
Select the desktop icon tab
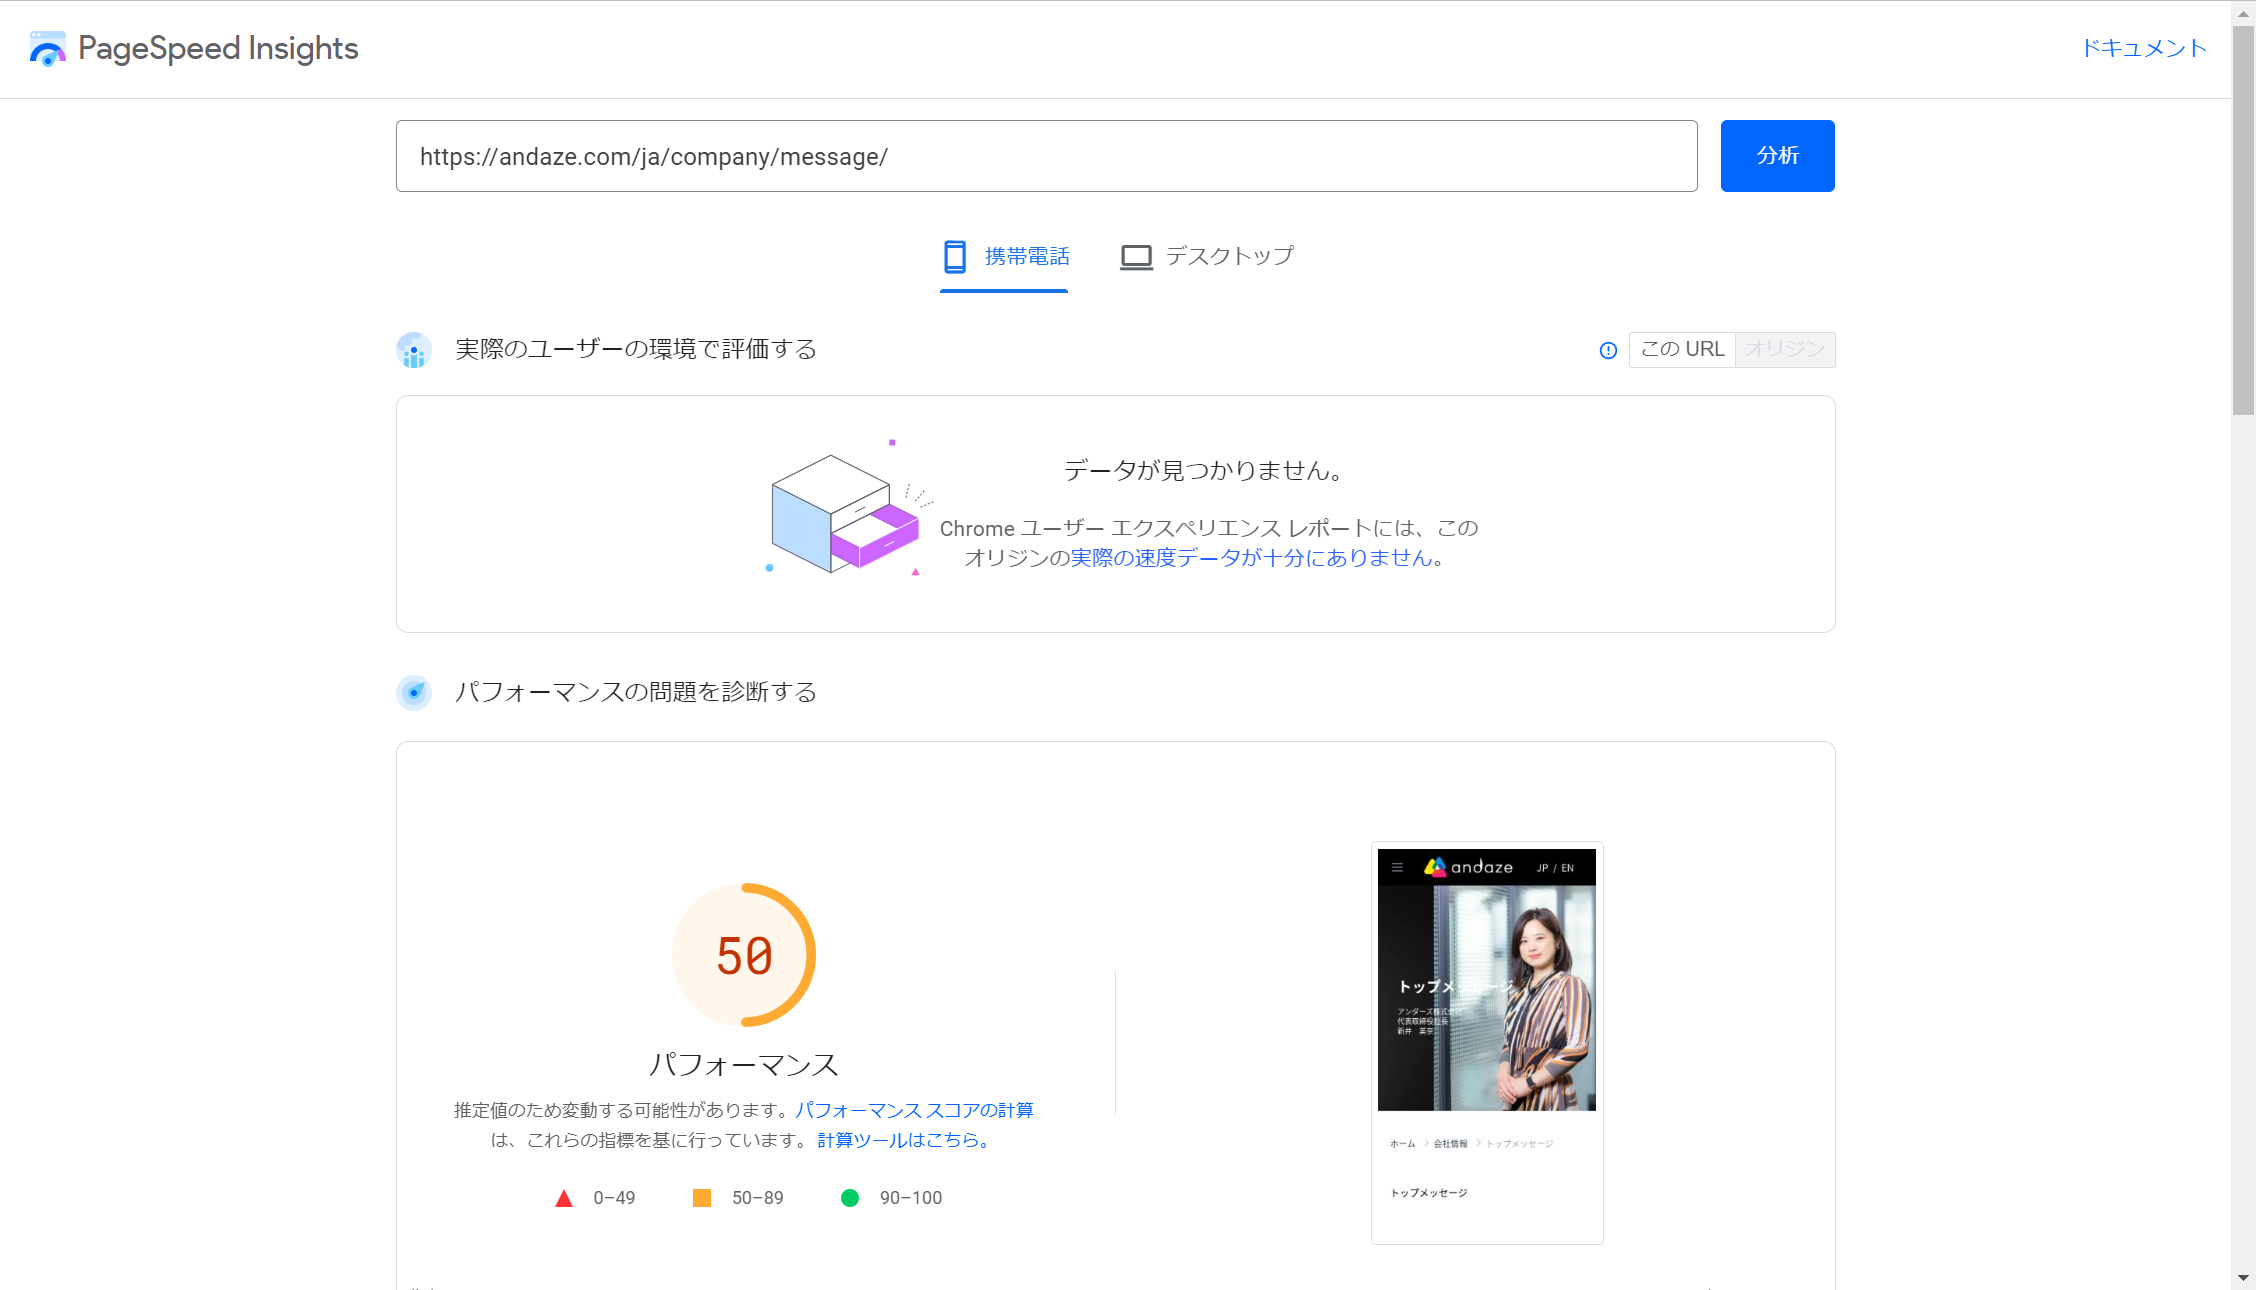pos(1136,256)
